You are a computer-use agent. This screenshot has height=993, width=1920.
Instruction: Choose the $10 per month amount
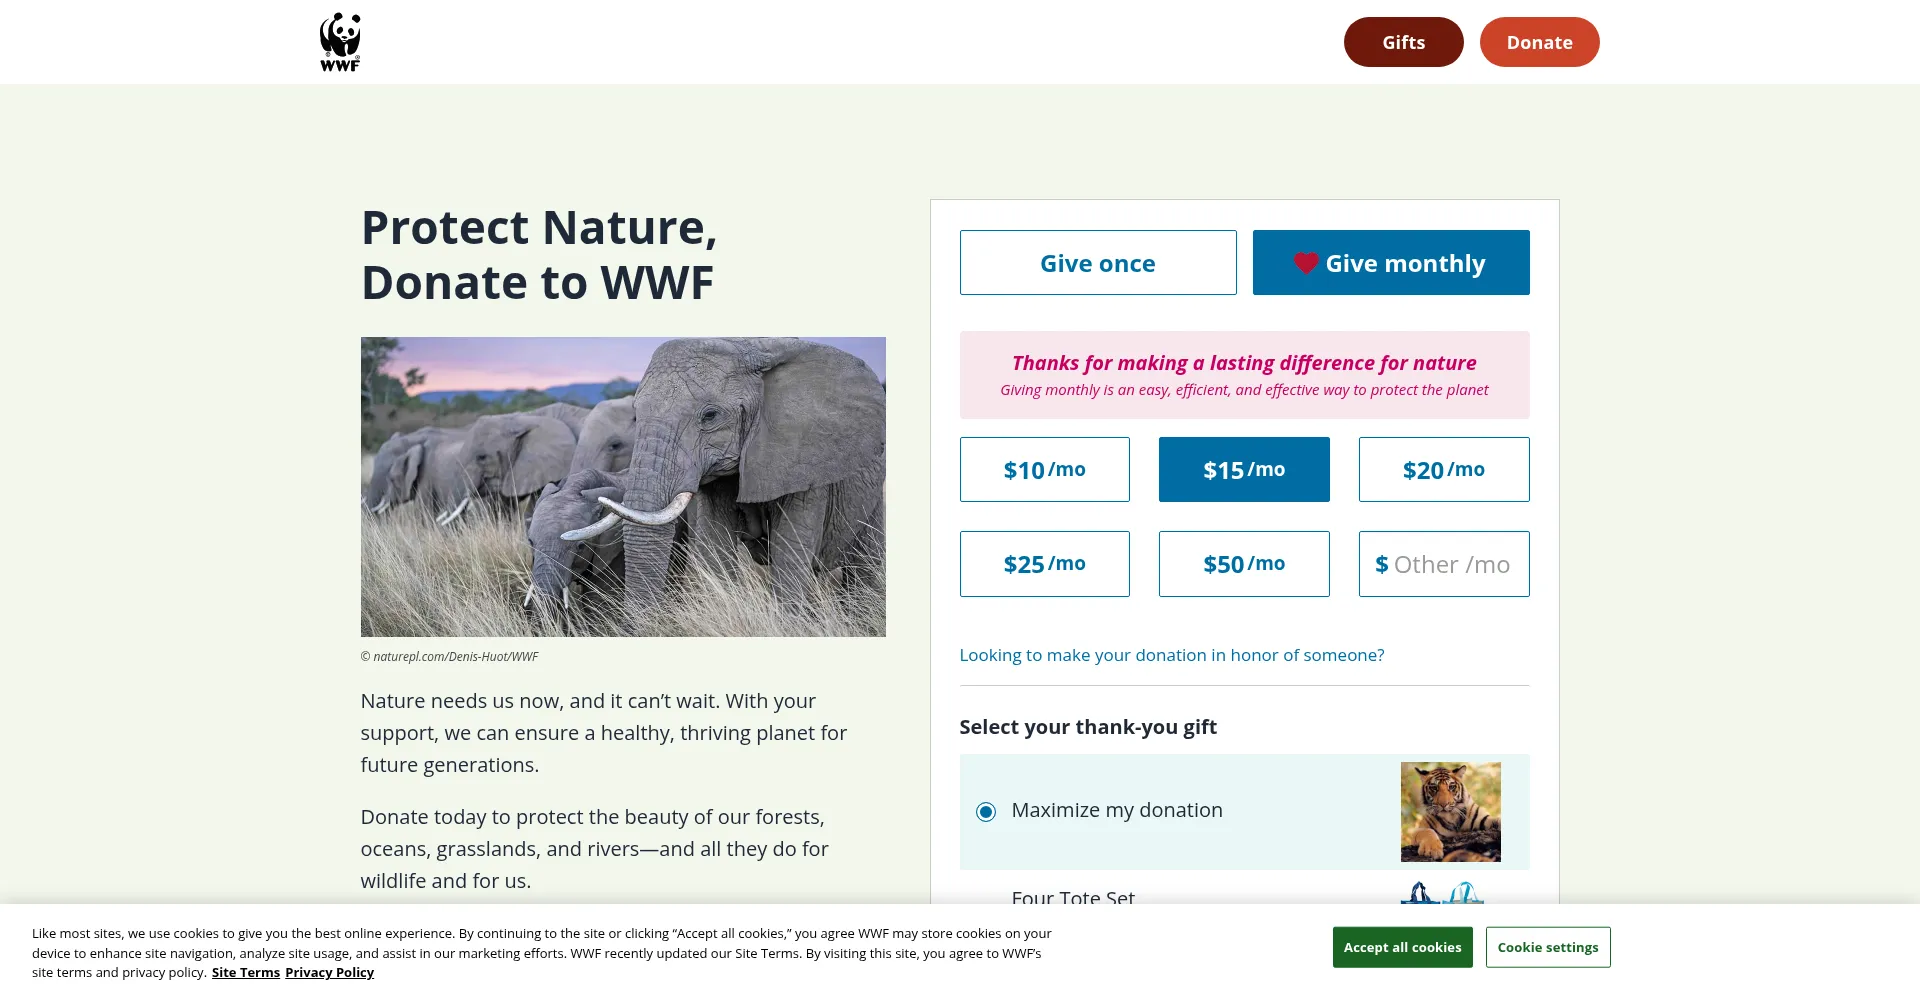click(1045, 470)
